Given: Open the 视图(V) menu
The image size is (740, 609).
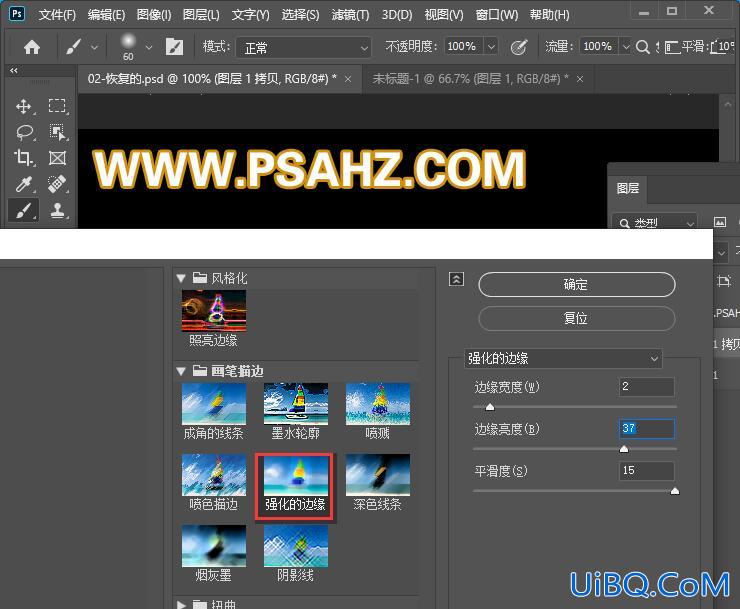Looking at the screenshot, I should tap(444, 15).
